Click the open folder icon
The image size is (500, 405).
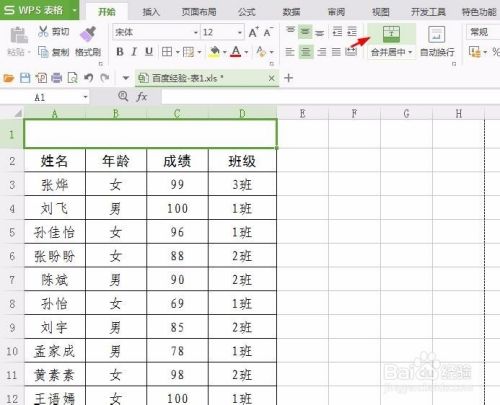point(9,78)
